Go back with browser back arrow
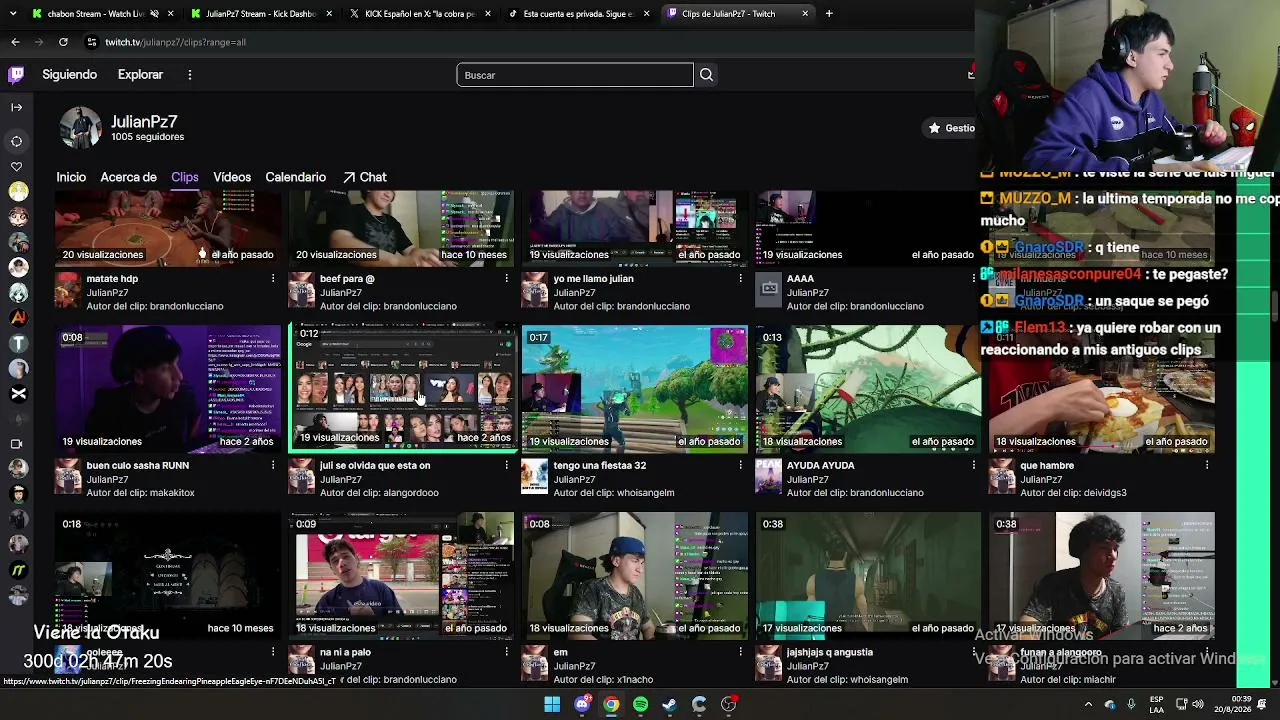 pos(15,42)
